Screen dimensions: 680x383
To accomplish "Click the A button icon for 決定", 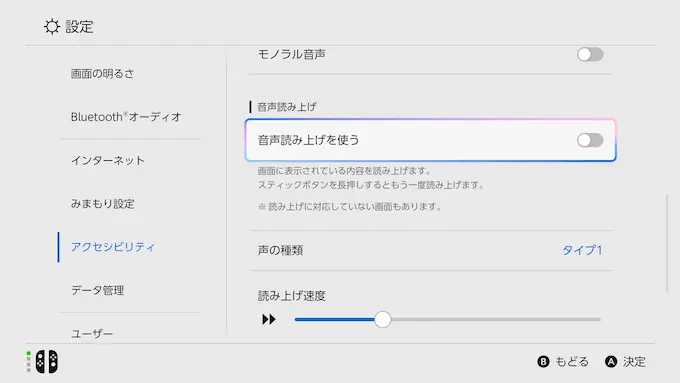I will [611, 362].
